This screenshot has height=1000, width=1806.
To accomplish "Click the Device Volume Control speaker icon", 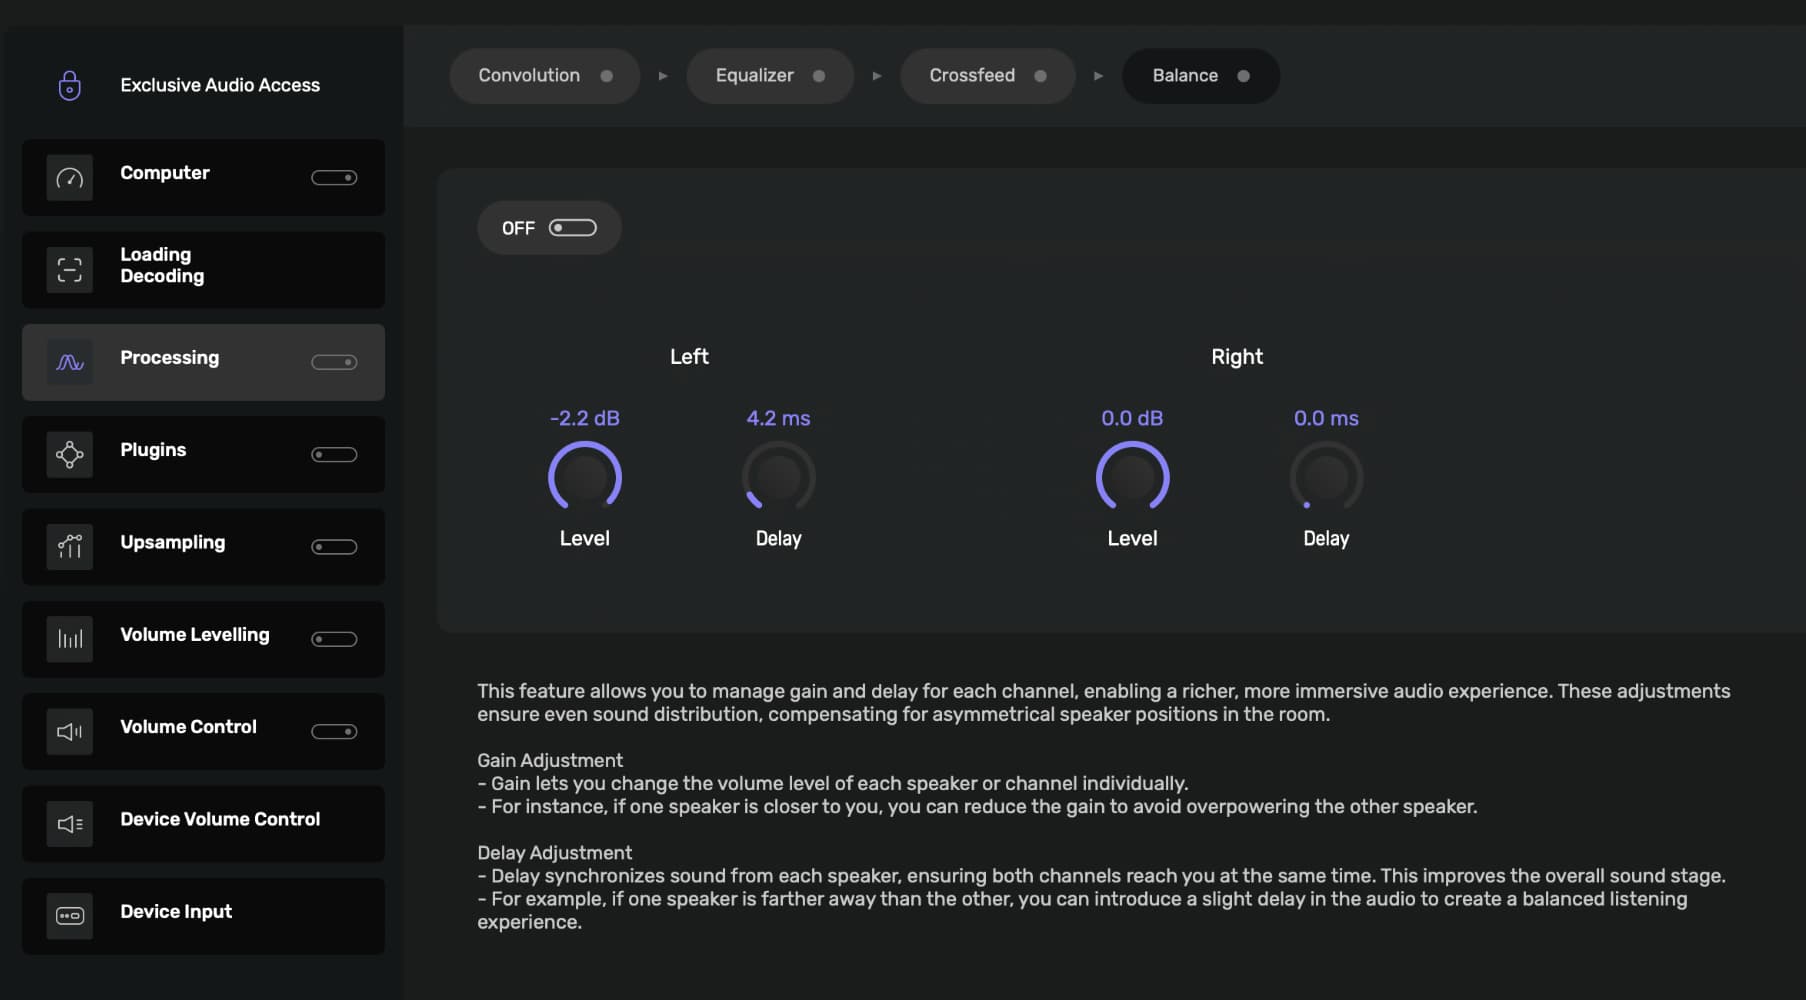I will point(69,824).
